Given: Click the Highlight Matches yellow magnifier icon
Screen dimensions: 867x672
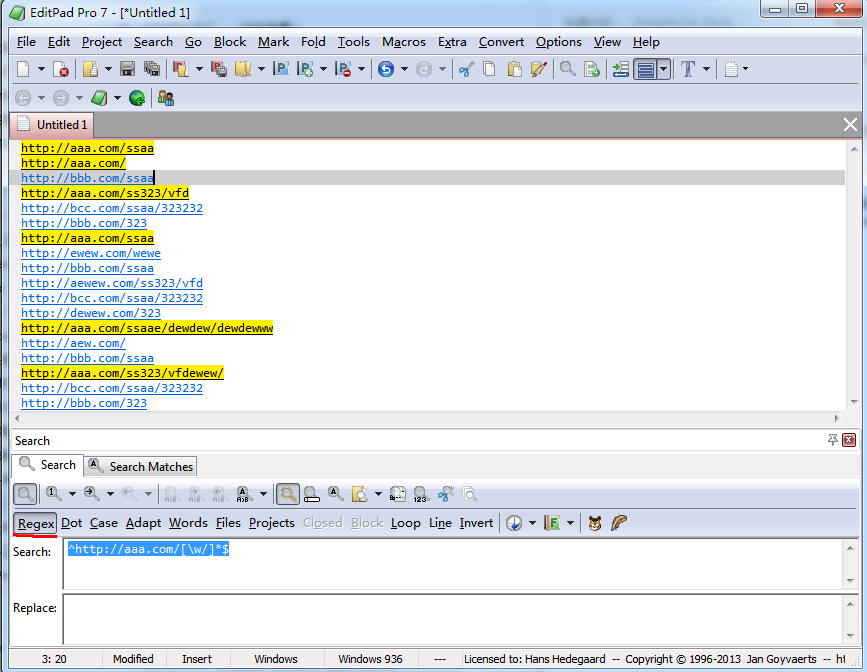Looking at the screenshot, I should click(x=288, y=493).
